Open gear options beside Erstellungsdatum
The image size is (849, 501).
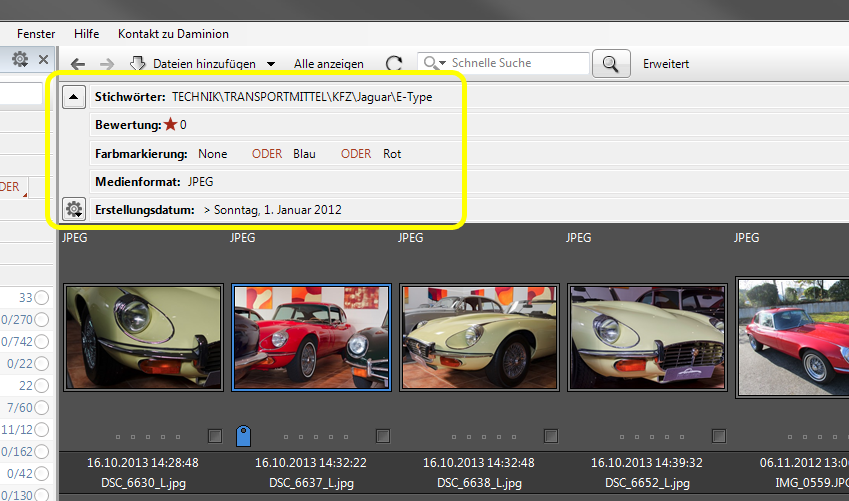point(74,210)
